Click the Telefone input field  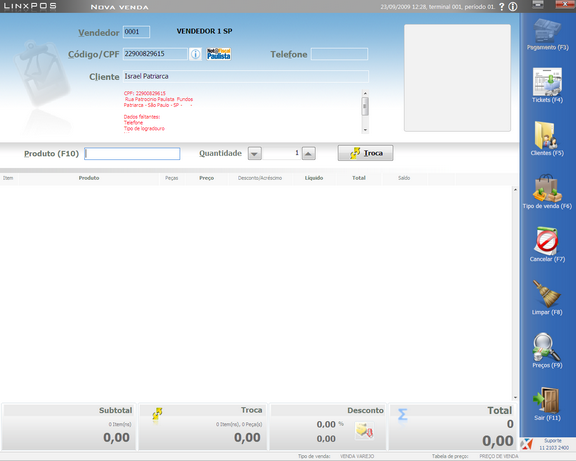339,54
